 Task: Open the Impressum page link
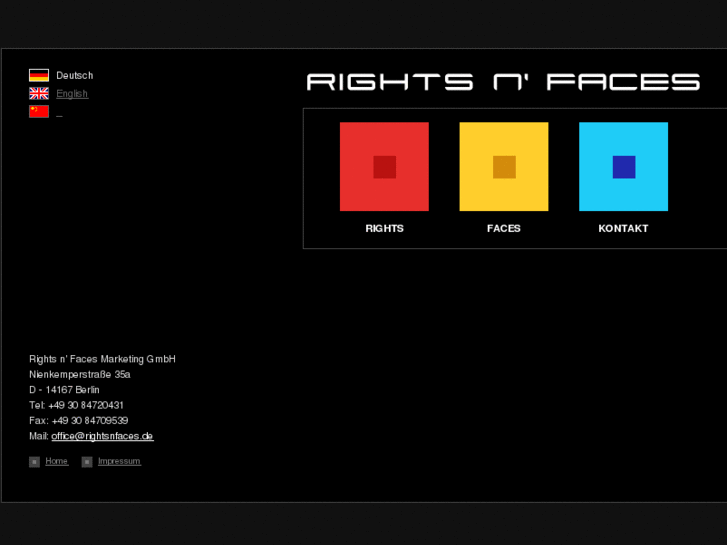(119, 461)
